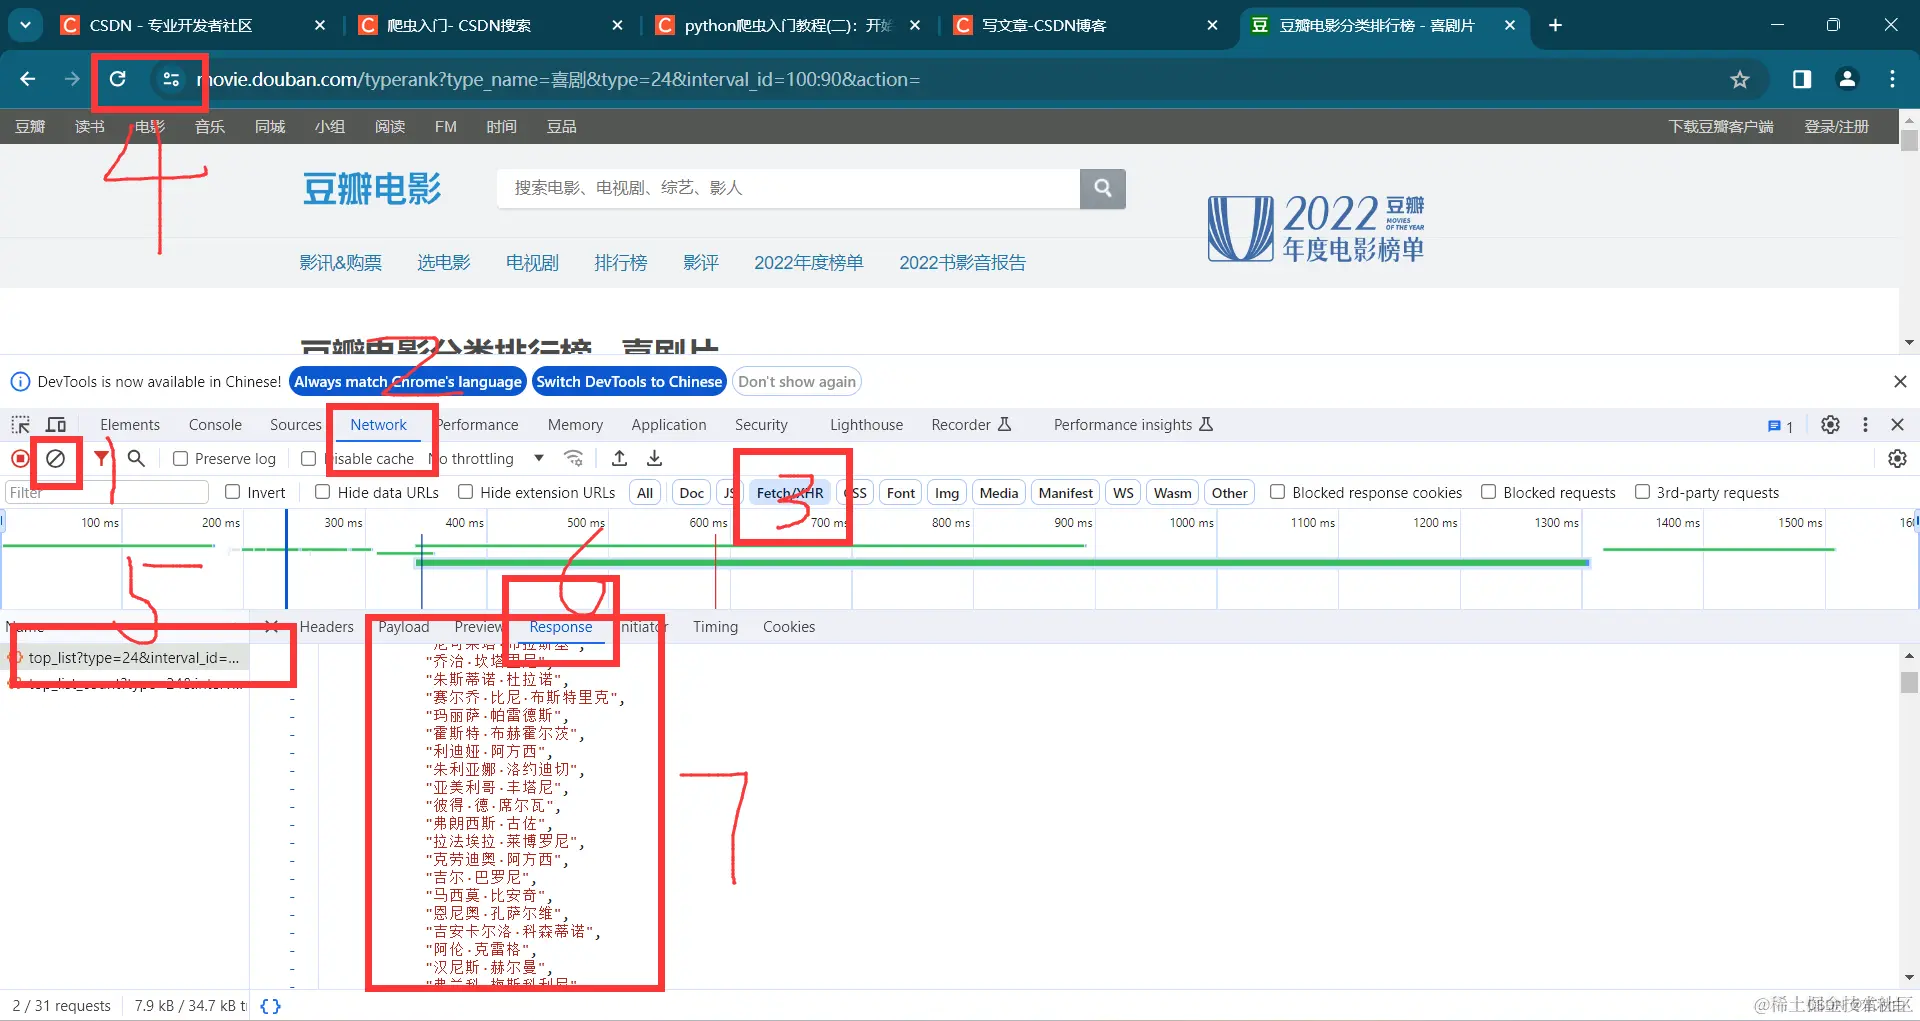Image resolution: width=1920 pixels, height=1021 pixels.
Task: Bookmark this page with star icon
Action: coord(1740,79)
